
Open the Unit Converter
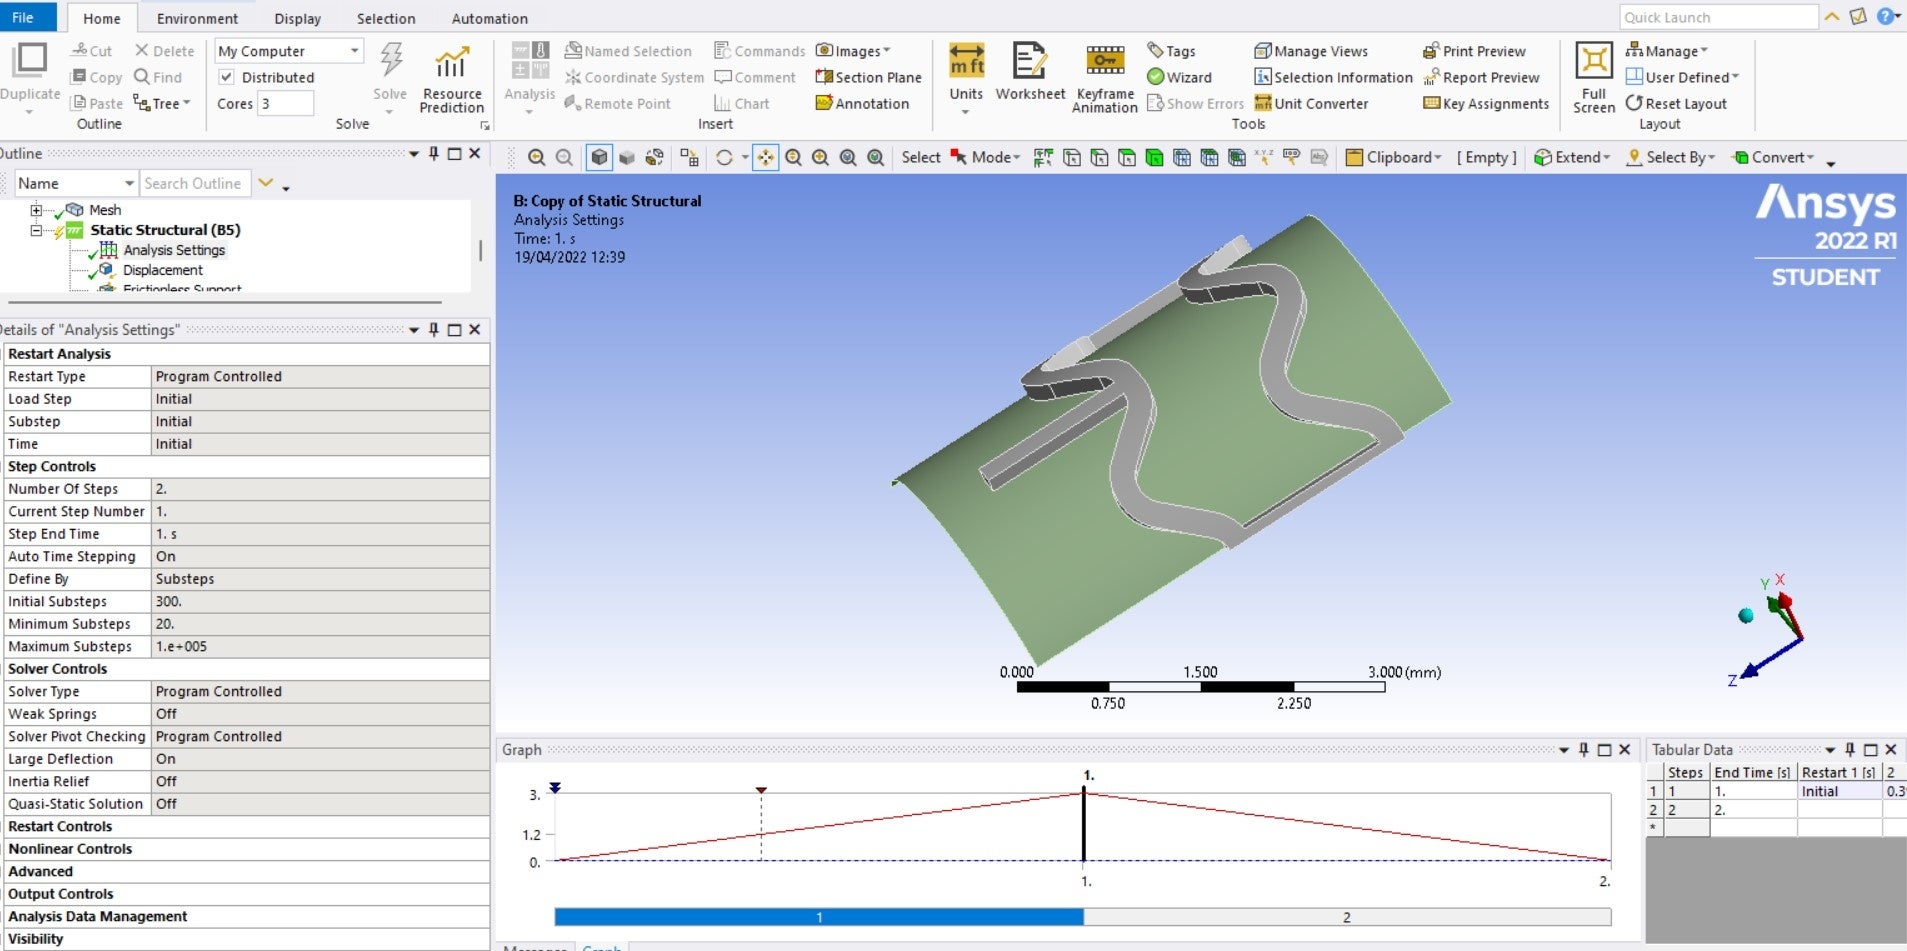[x=1311, y=103]
